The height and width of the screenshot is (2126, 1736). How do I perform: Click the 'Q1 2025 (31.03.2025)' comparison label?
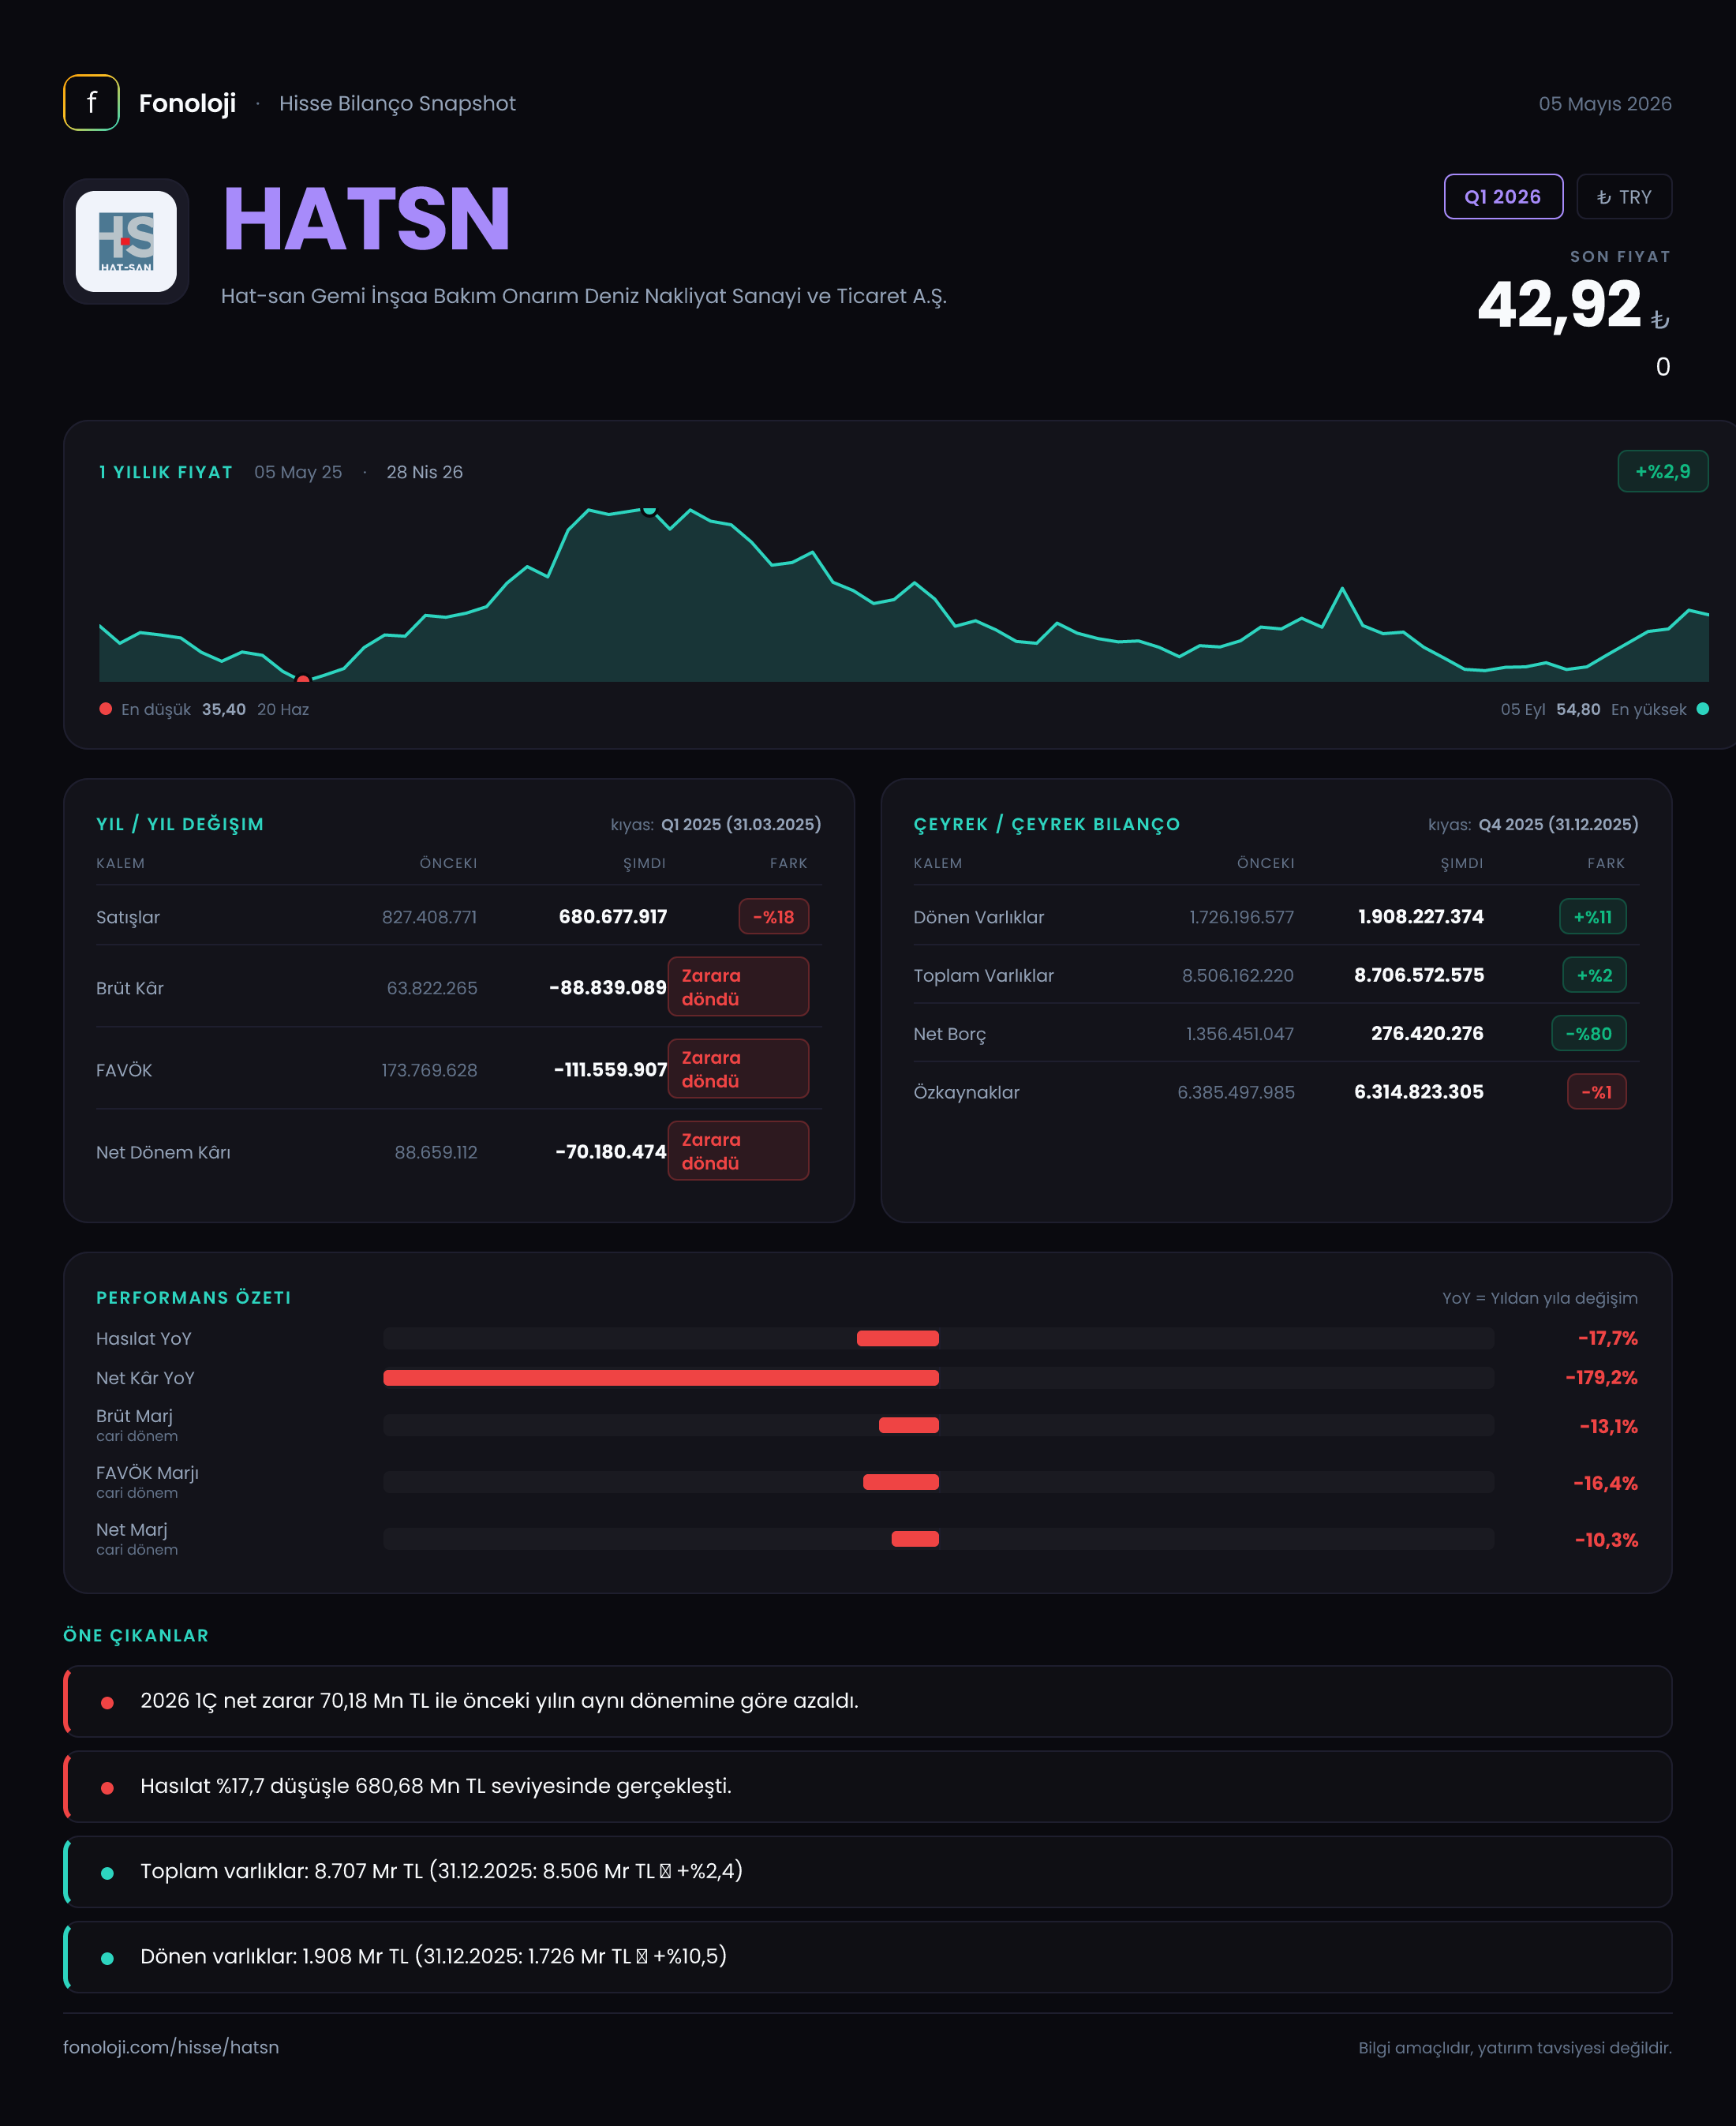pos(741,824)
